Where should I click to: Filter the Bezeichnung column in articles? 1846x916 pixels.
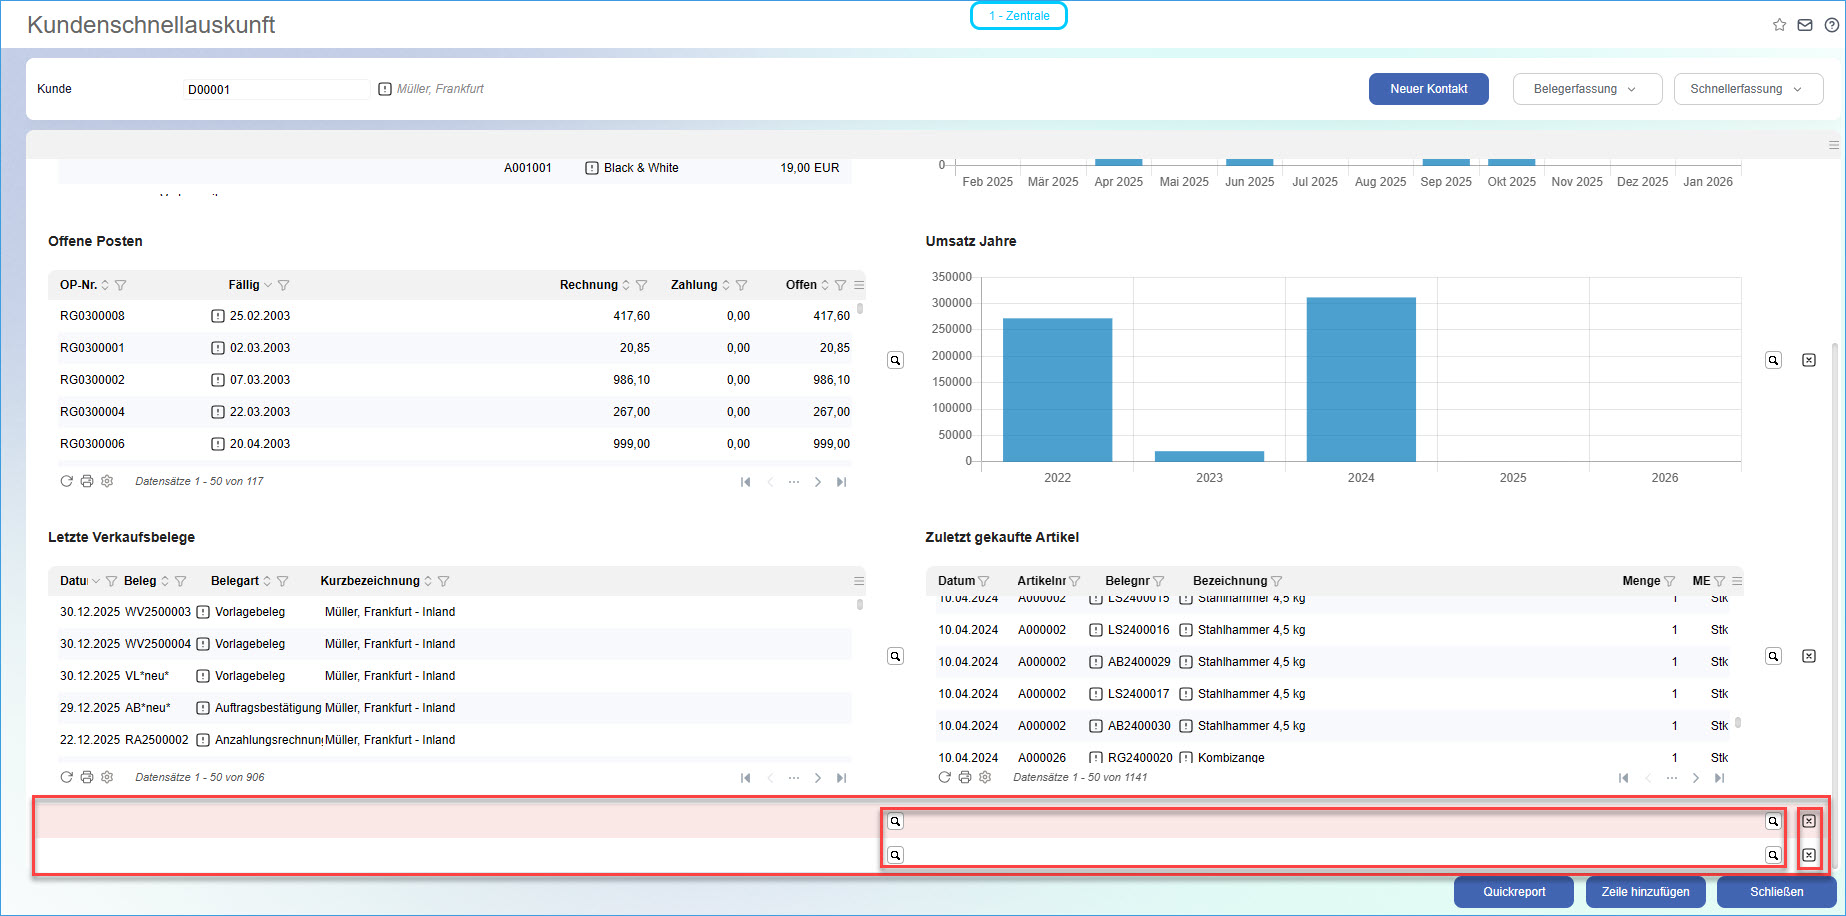[1277, 581]
